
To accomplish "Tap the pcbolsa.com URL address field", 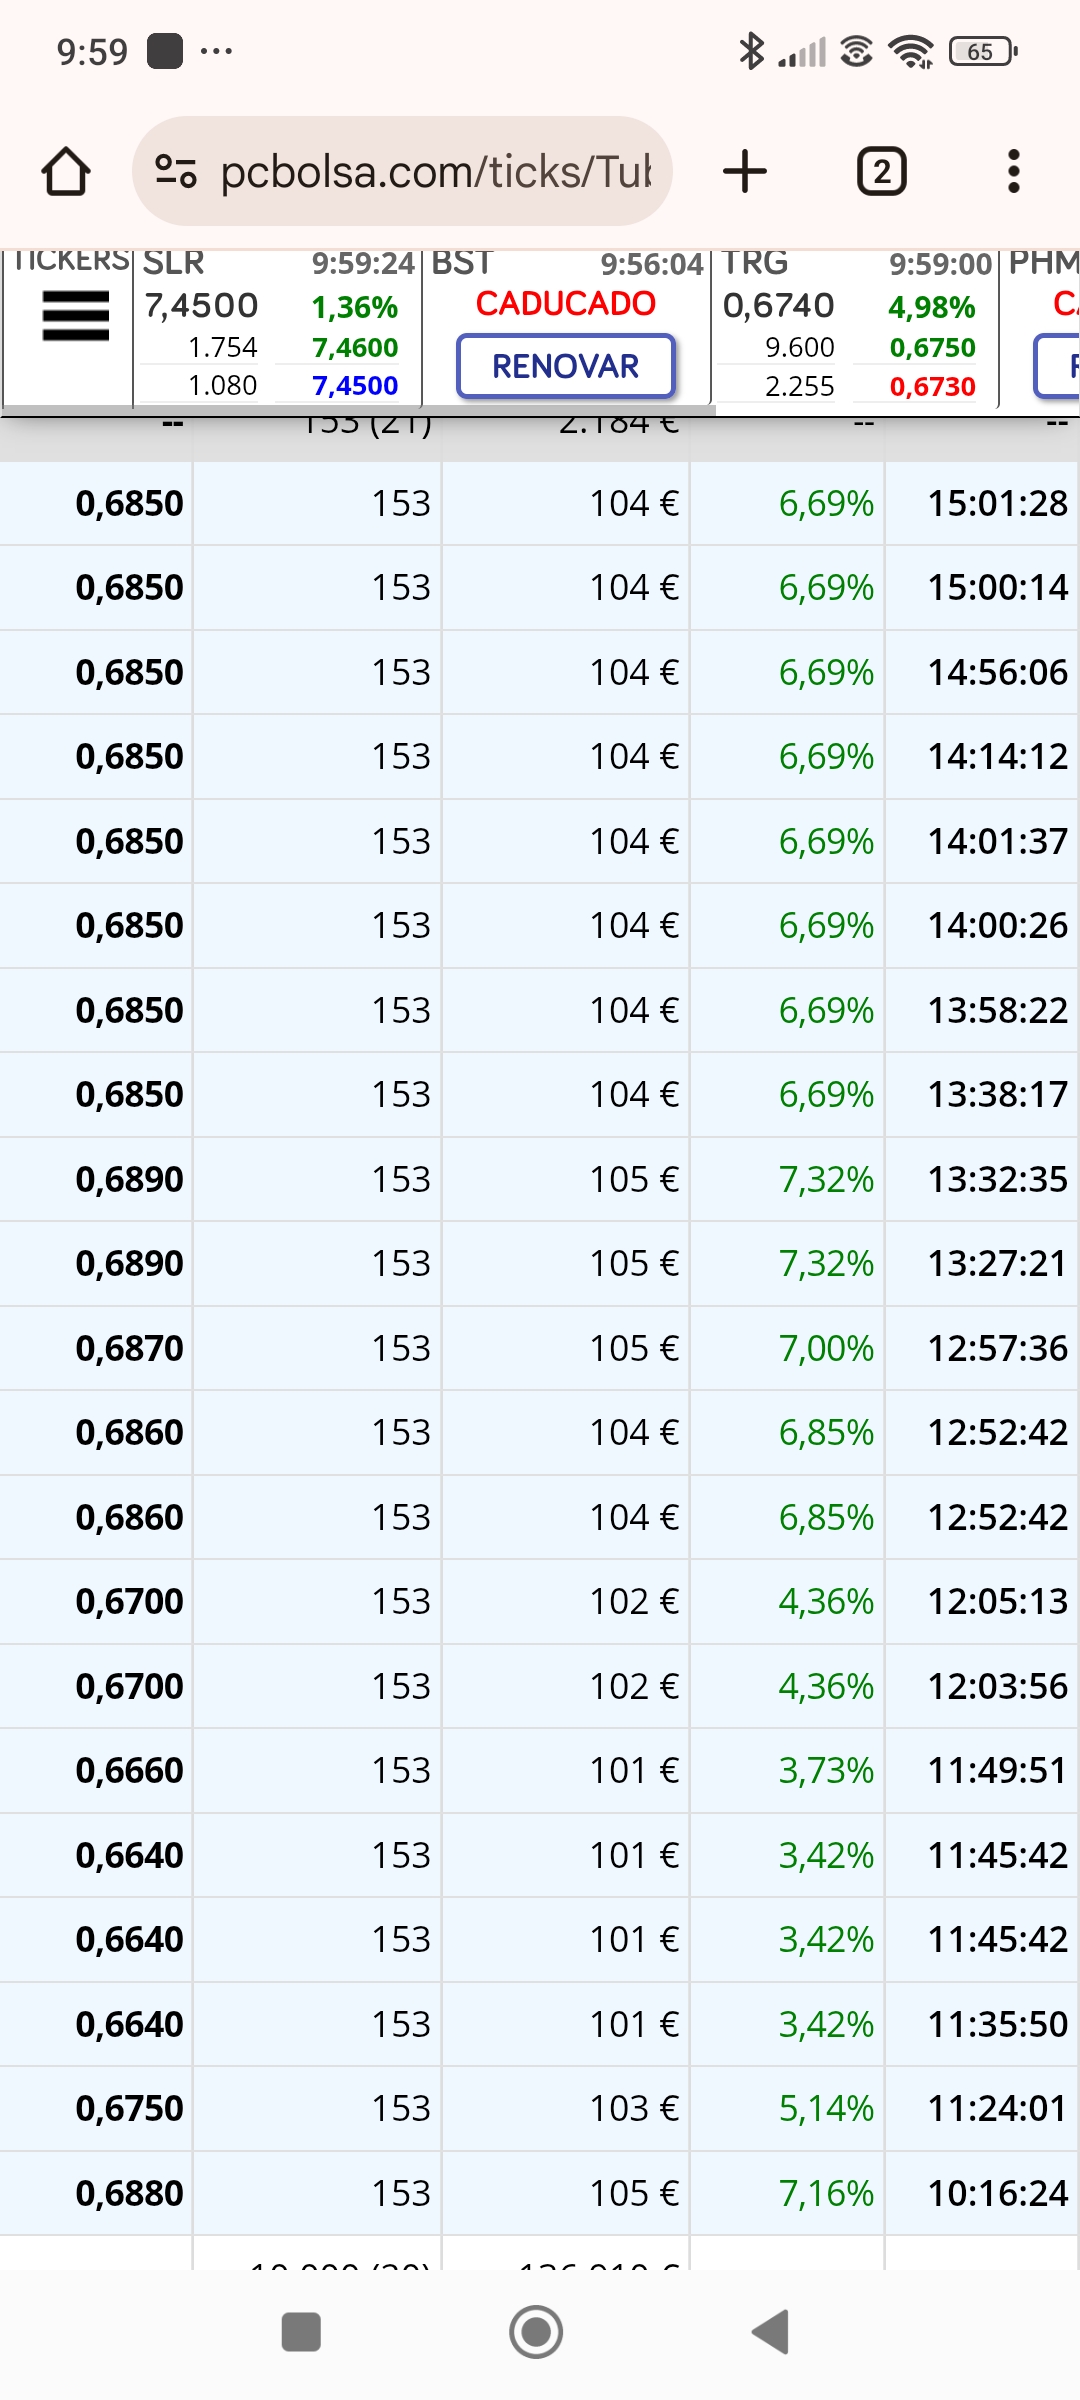I will click(x=435, y=171).
